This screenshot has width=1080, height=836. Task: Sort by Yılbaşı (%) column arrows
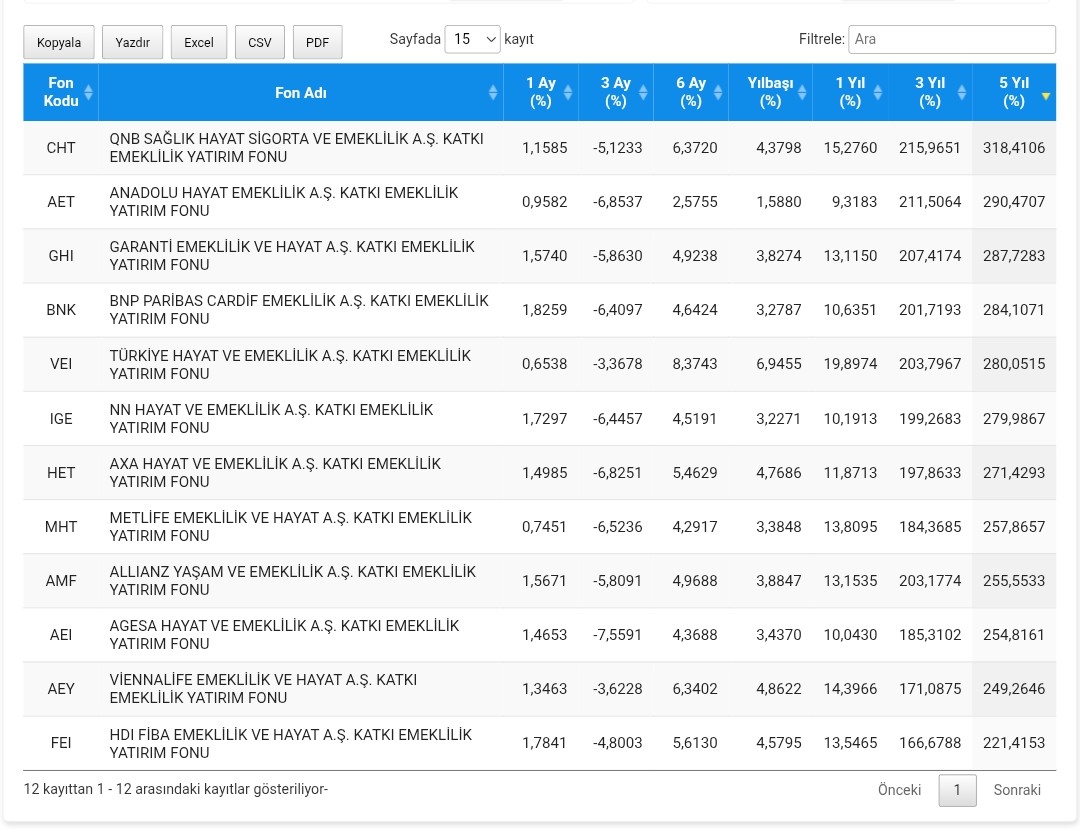802,92
